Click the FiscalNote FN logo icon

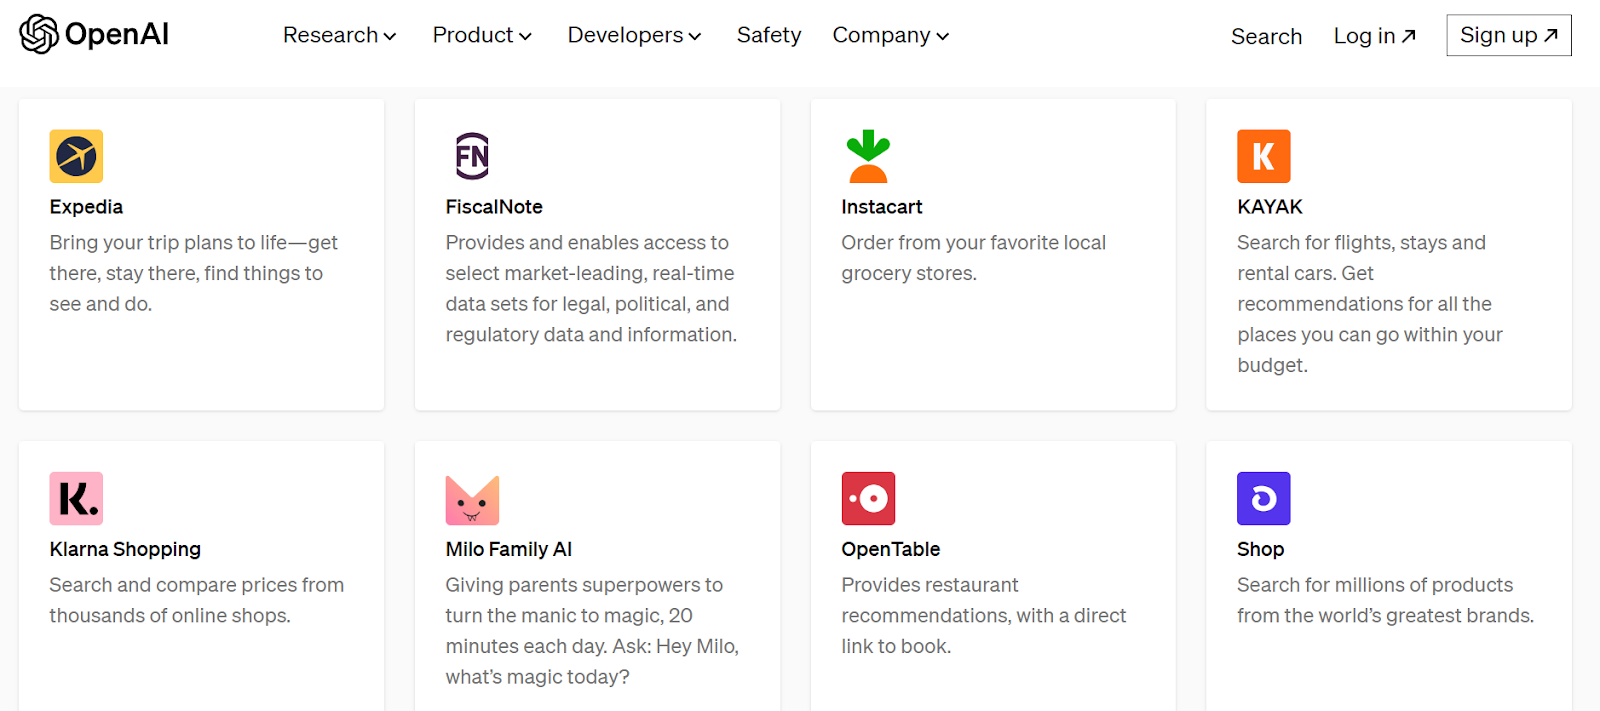472,156
